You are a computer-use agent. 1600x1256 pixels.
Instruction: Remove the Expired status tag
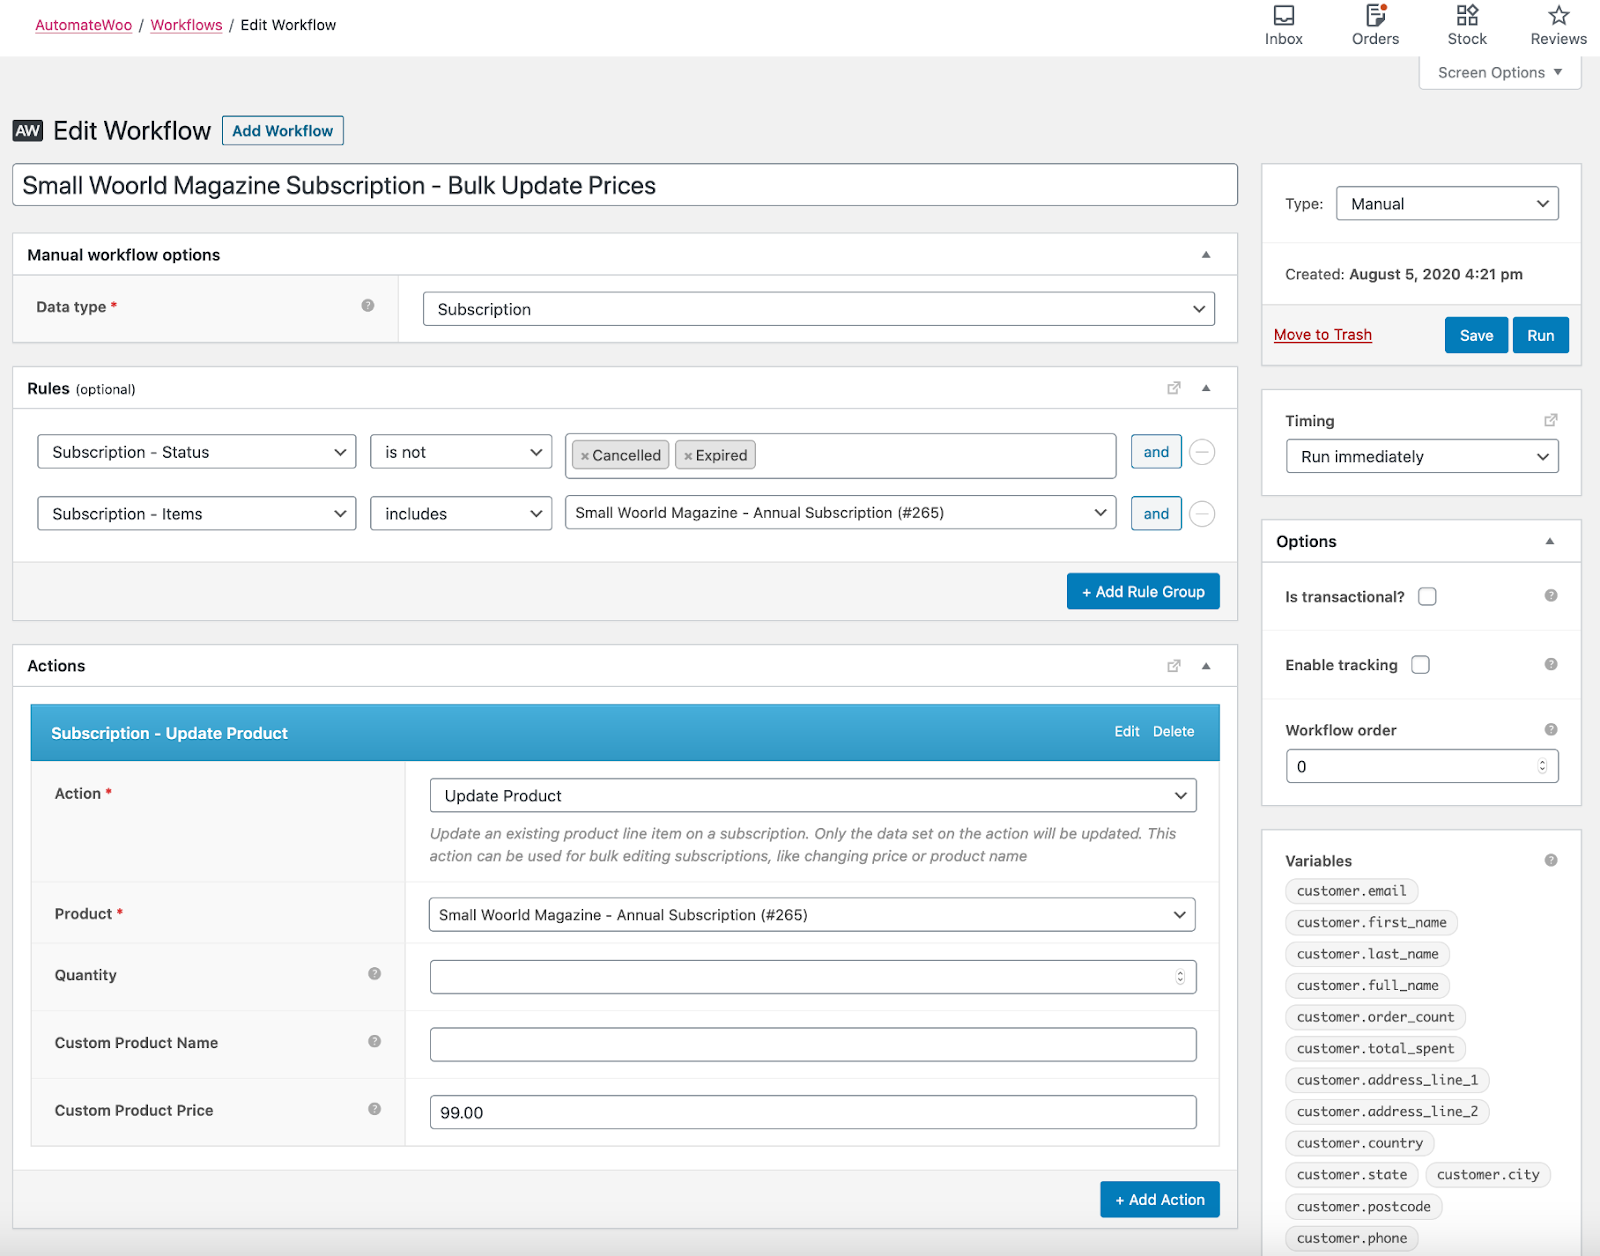[688, 456]
